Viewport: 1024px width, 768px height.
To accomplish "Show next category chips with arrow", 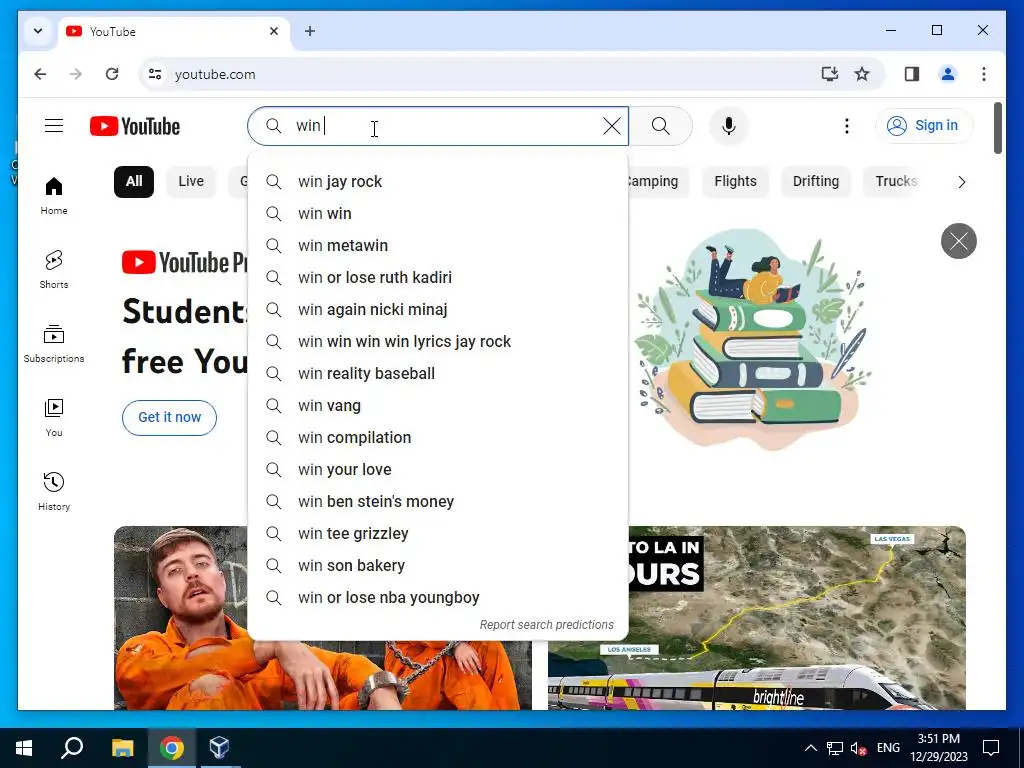I will [x=961, y=182].
